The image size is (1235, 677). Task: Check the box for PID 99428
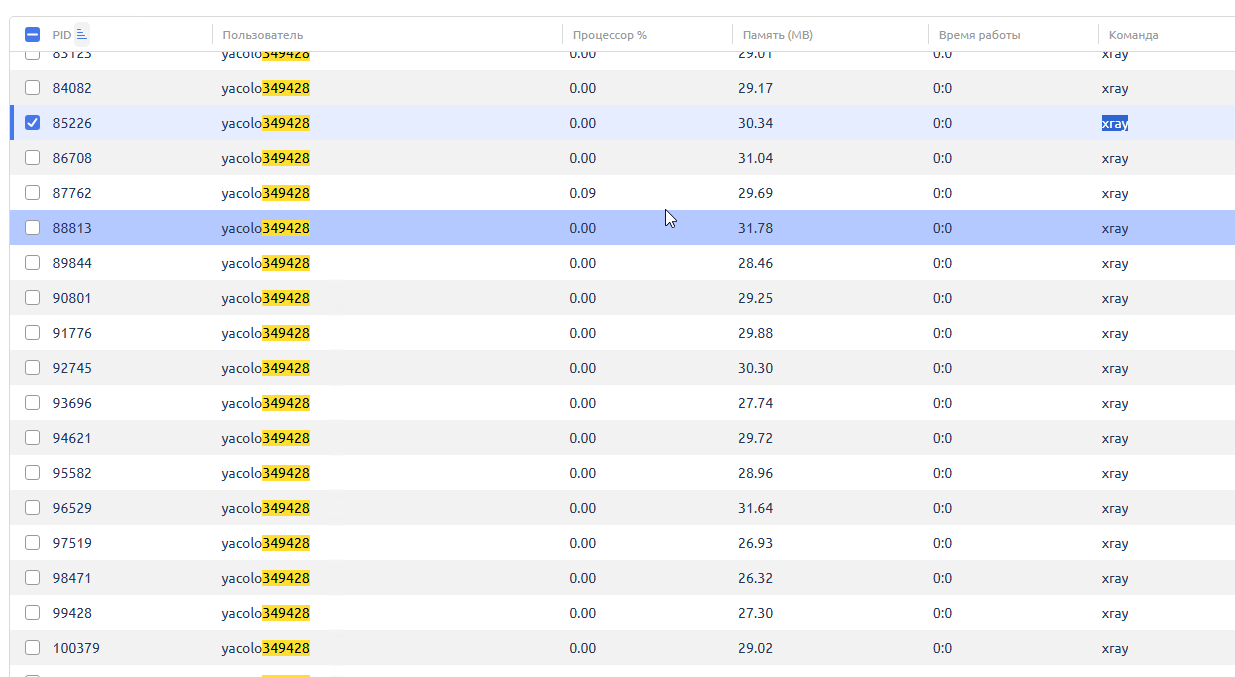tap(32, 613)
